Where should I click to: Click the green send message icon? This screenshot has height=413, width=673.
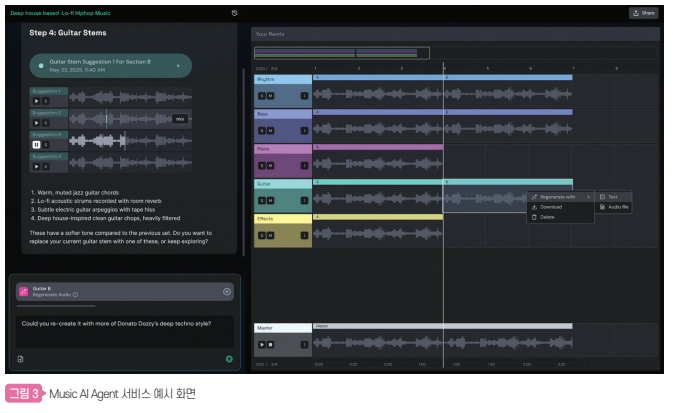(x=229, y=358)
